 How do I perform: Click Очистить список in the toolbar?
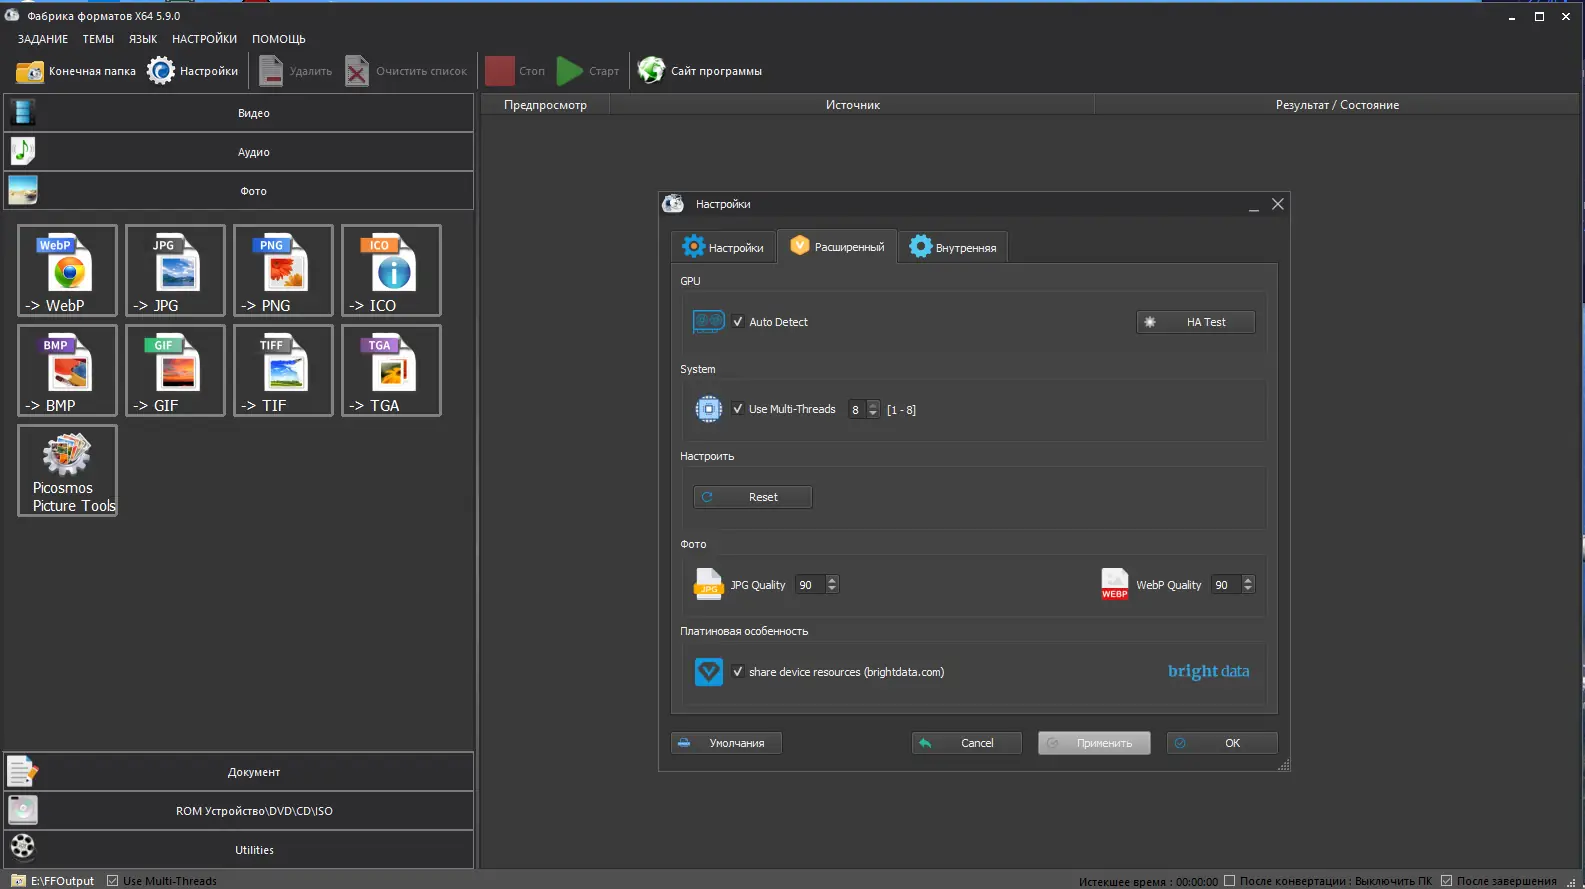pyautogui.click(x=406, y=71)
